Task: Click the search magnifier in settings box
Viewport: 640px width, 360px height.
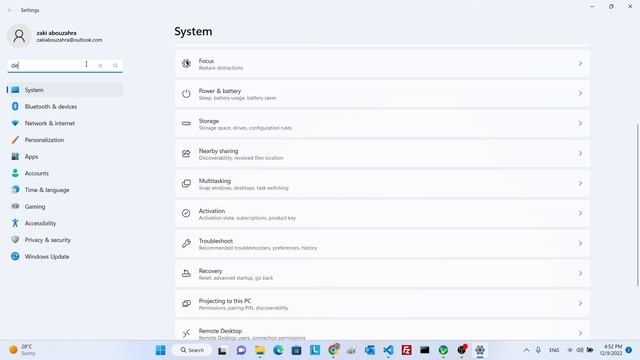Action: pyautogui.click(x=115, y=65)
